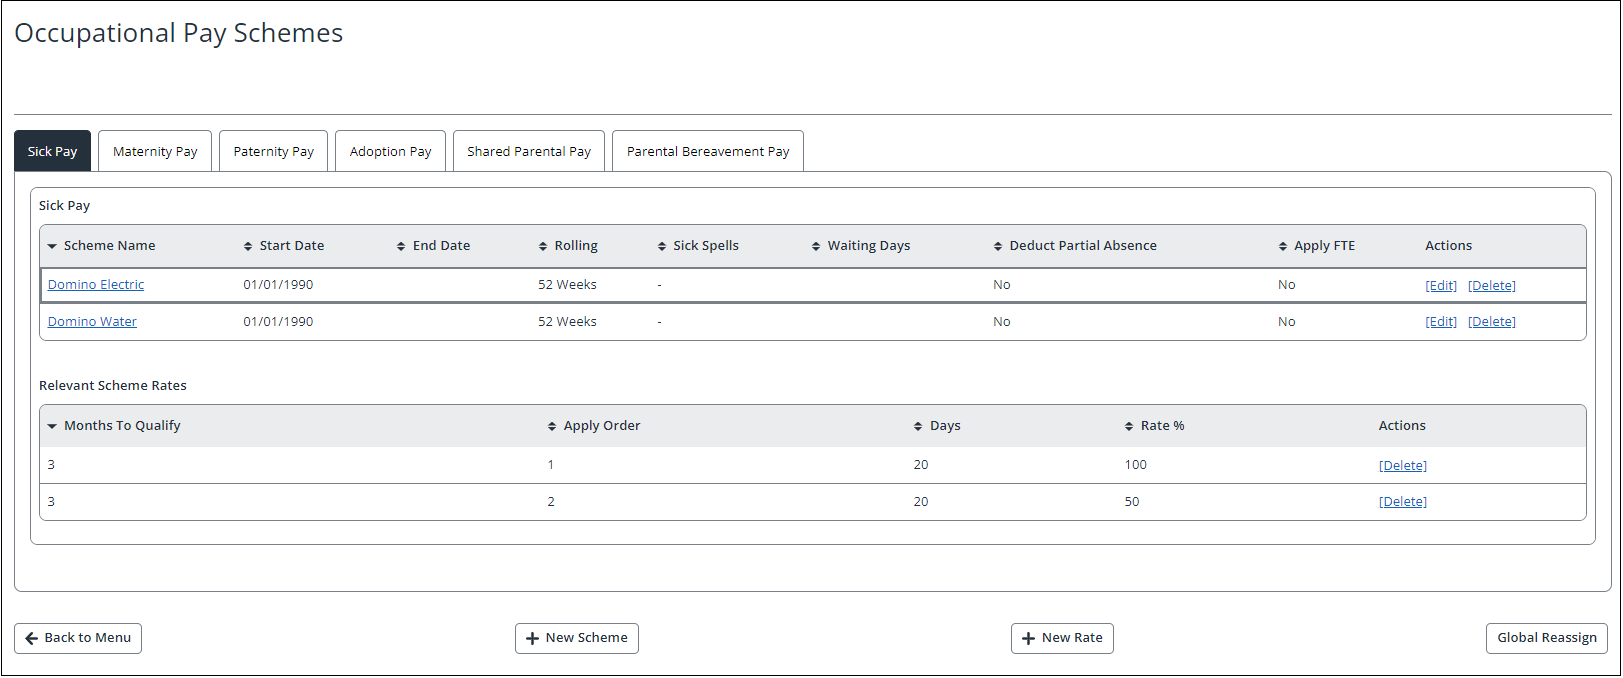Click the Occupational Pay Schemes page title
This screenshot has height=678, width=1623.
pos(179,33)
